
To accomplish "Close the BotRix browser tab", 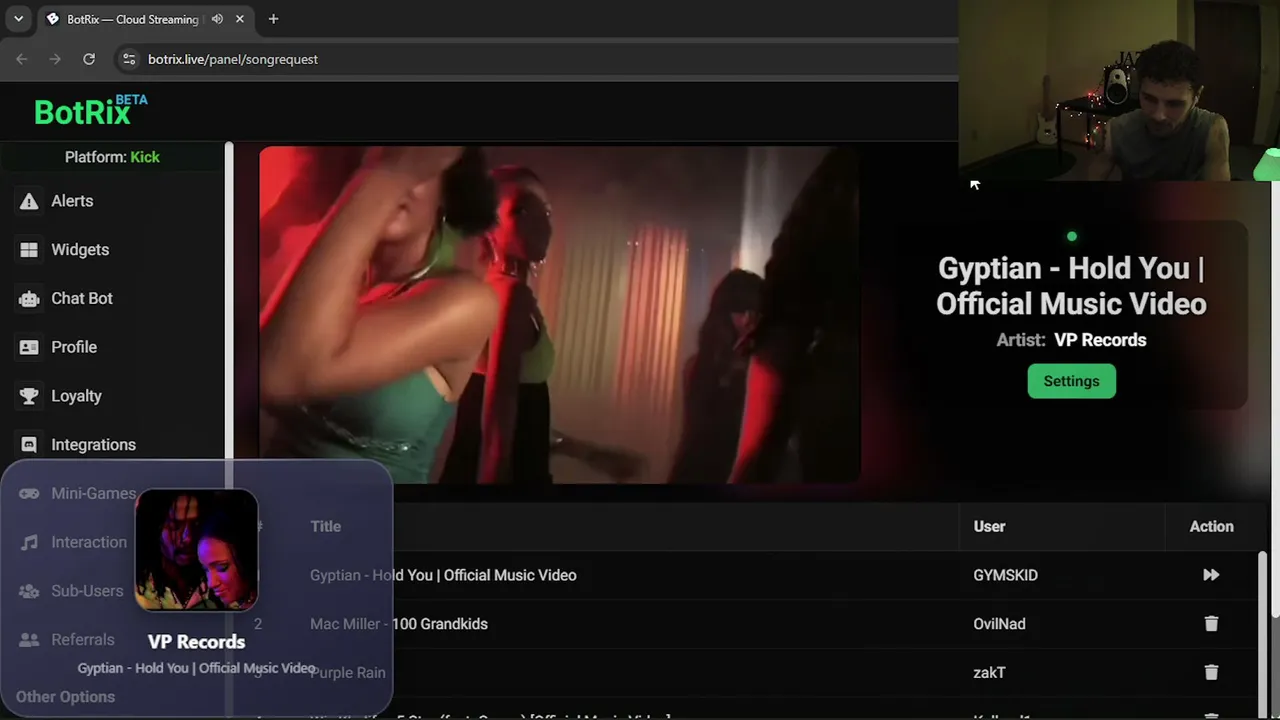I will point(240,19).
